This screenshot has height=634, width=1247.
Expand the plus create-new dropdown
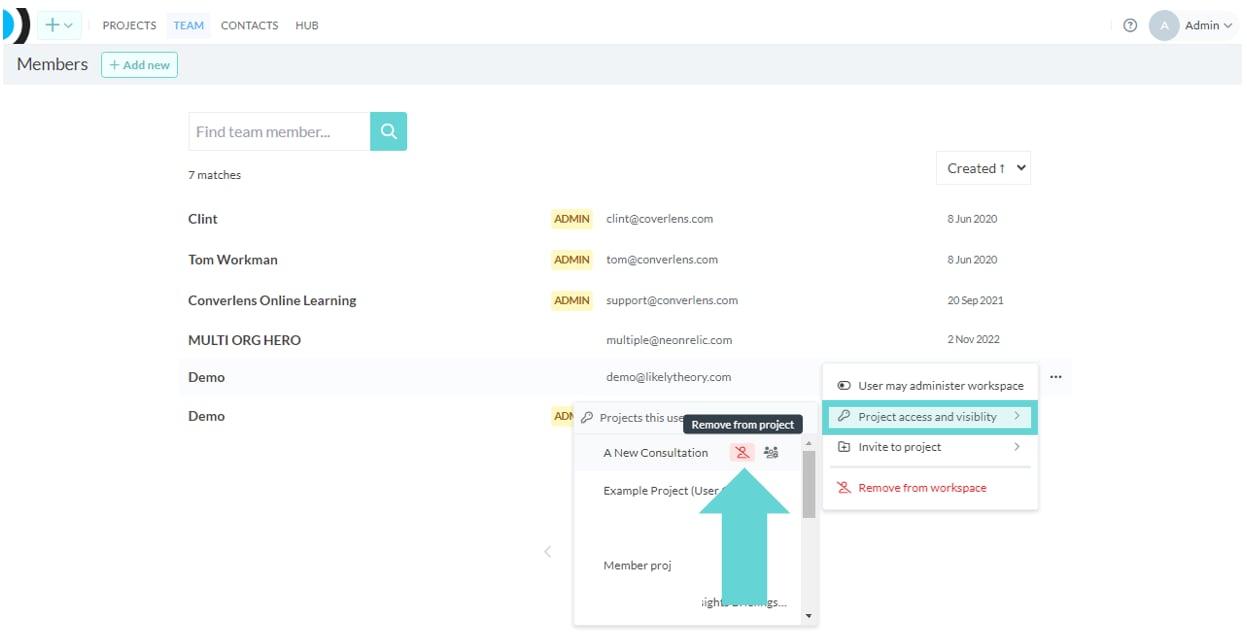[59, 25]
